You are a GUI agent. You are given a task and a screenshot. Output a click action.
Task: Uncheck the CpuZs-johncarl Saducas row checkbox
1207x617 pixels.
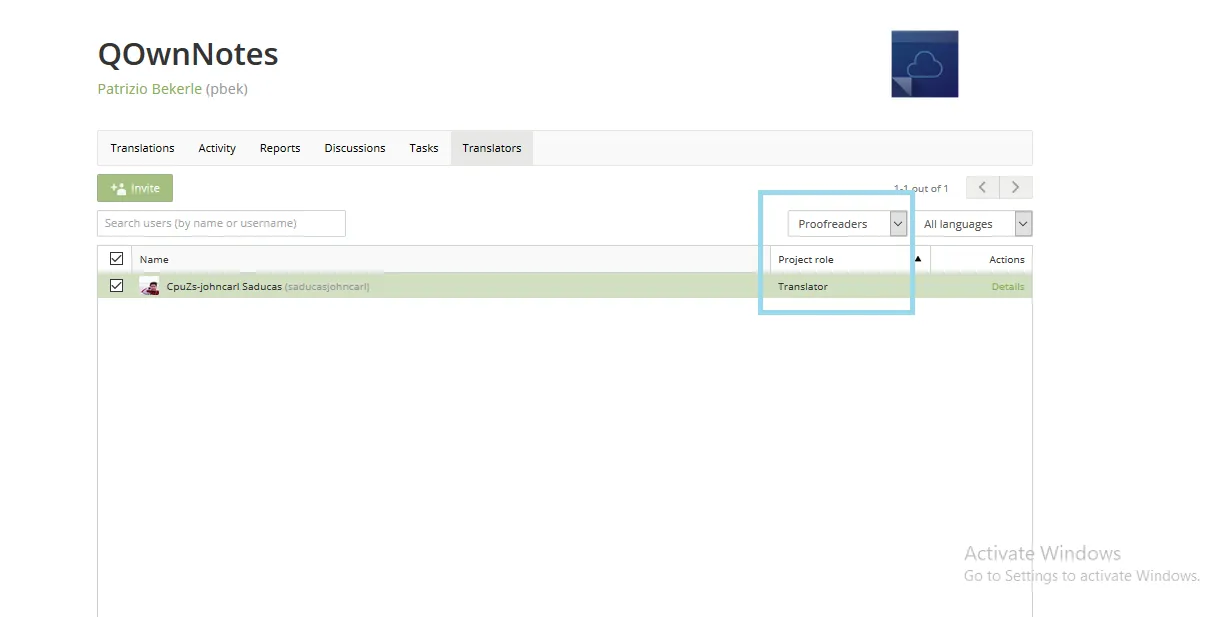click(x=116, y=286)
